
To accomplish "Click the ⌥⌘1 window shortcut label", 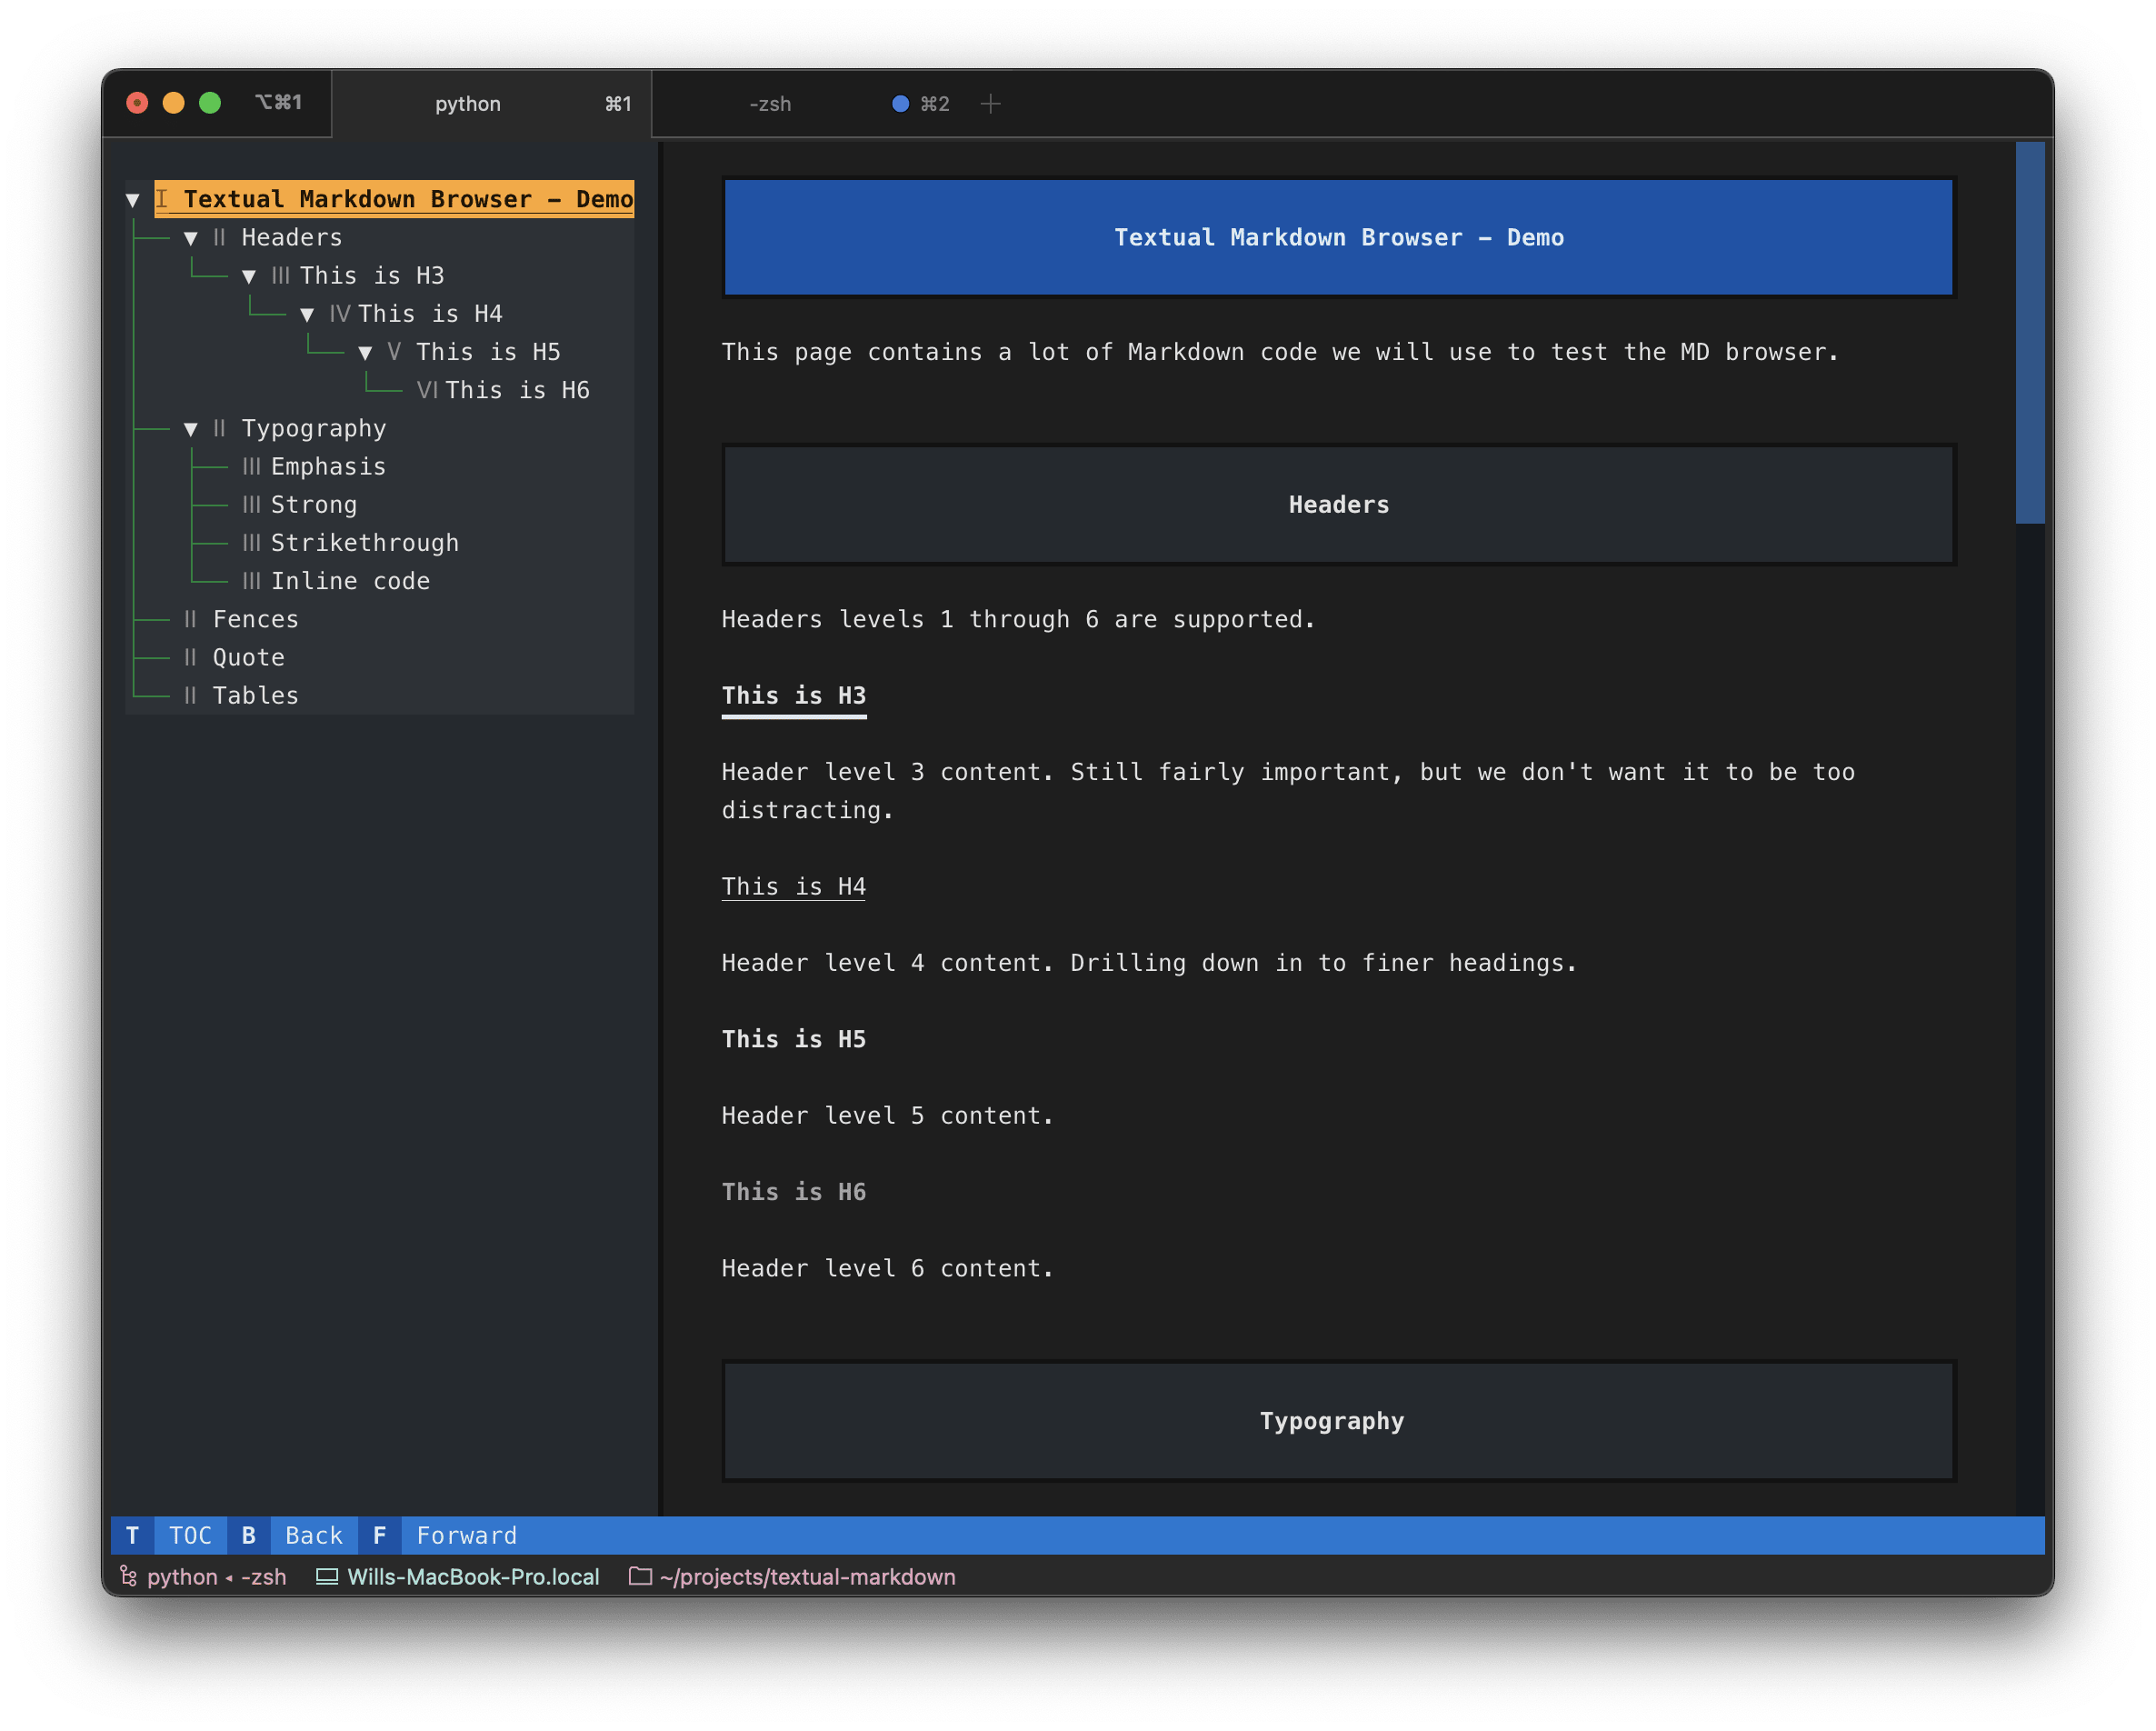I will [278, 102].
